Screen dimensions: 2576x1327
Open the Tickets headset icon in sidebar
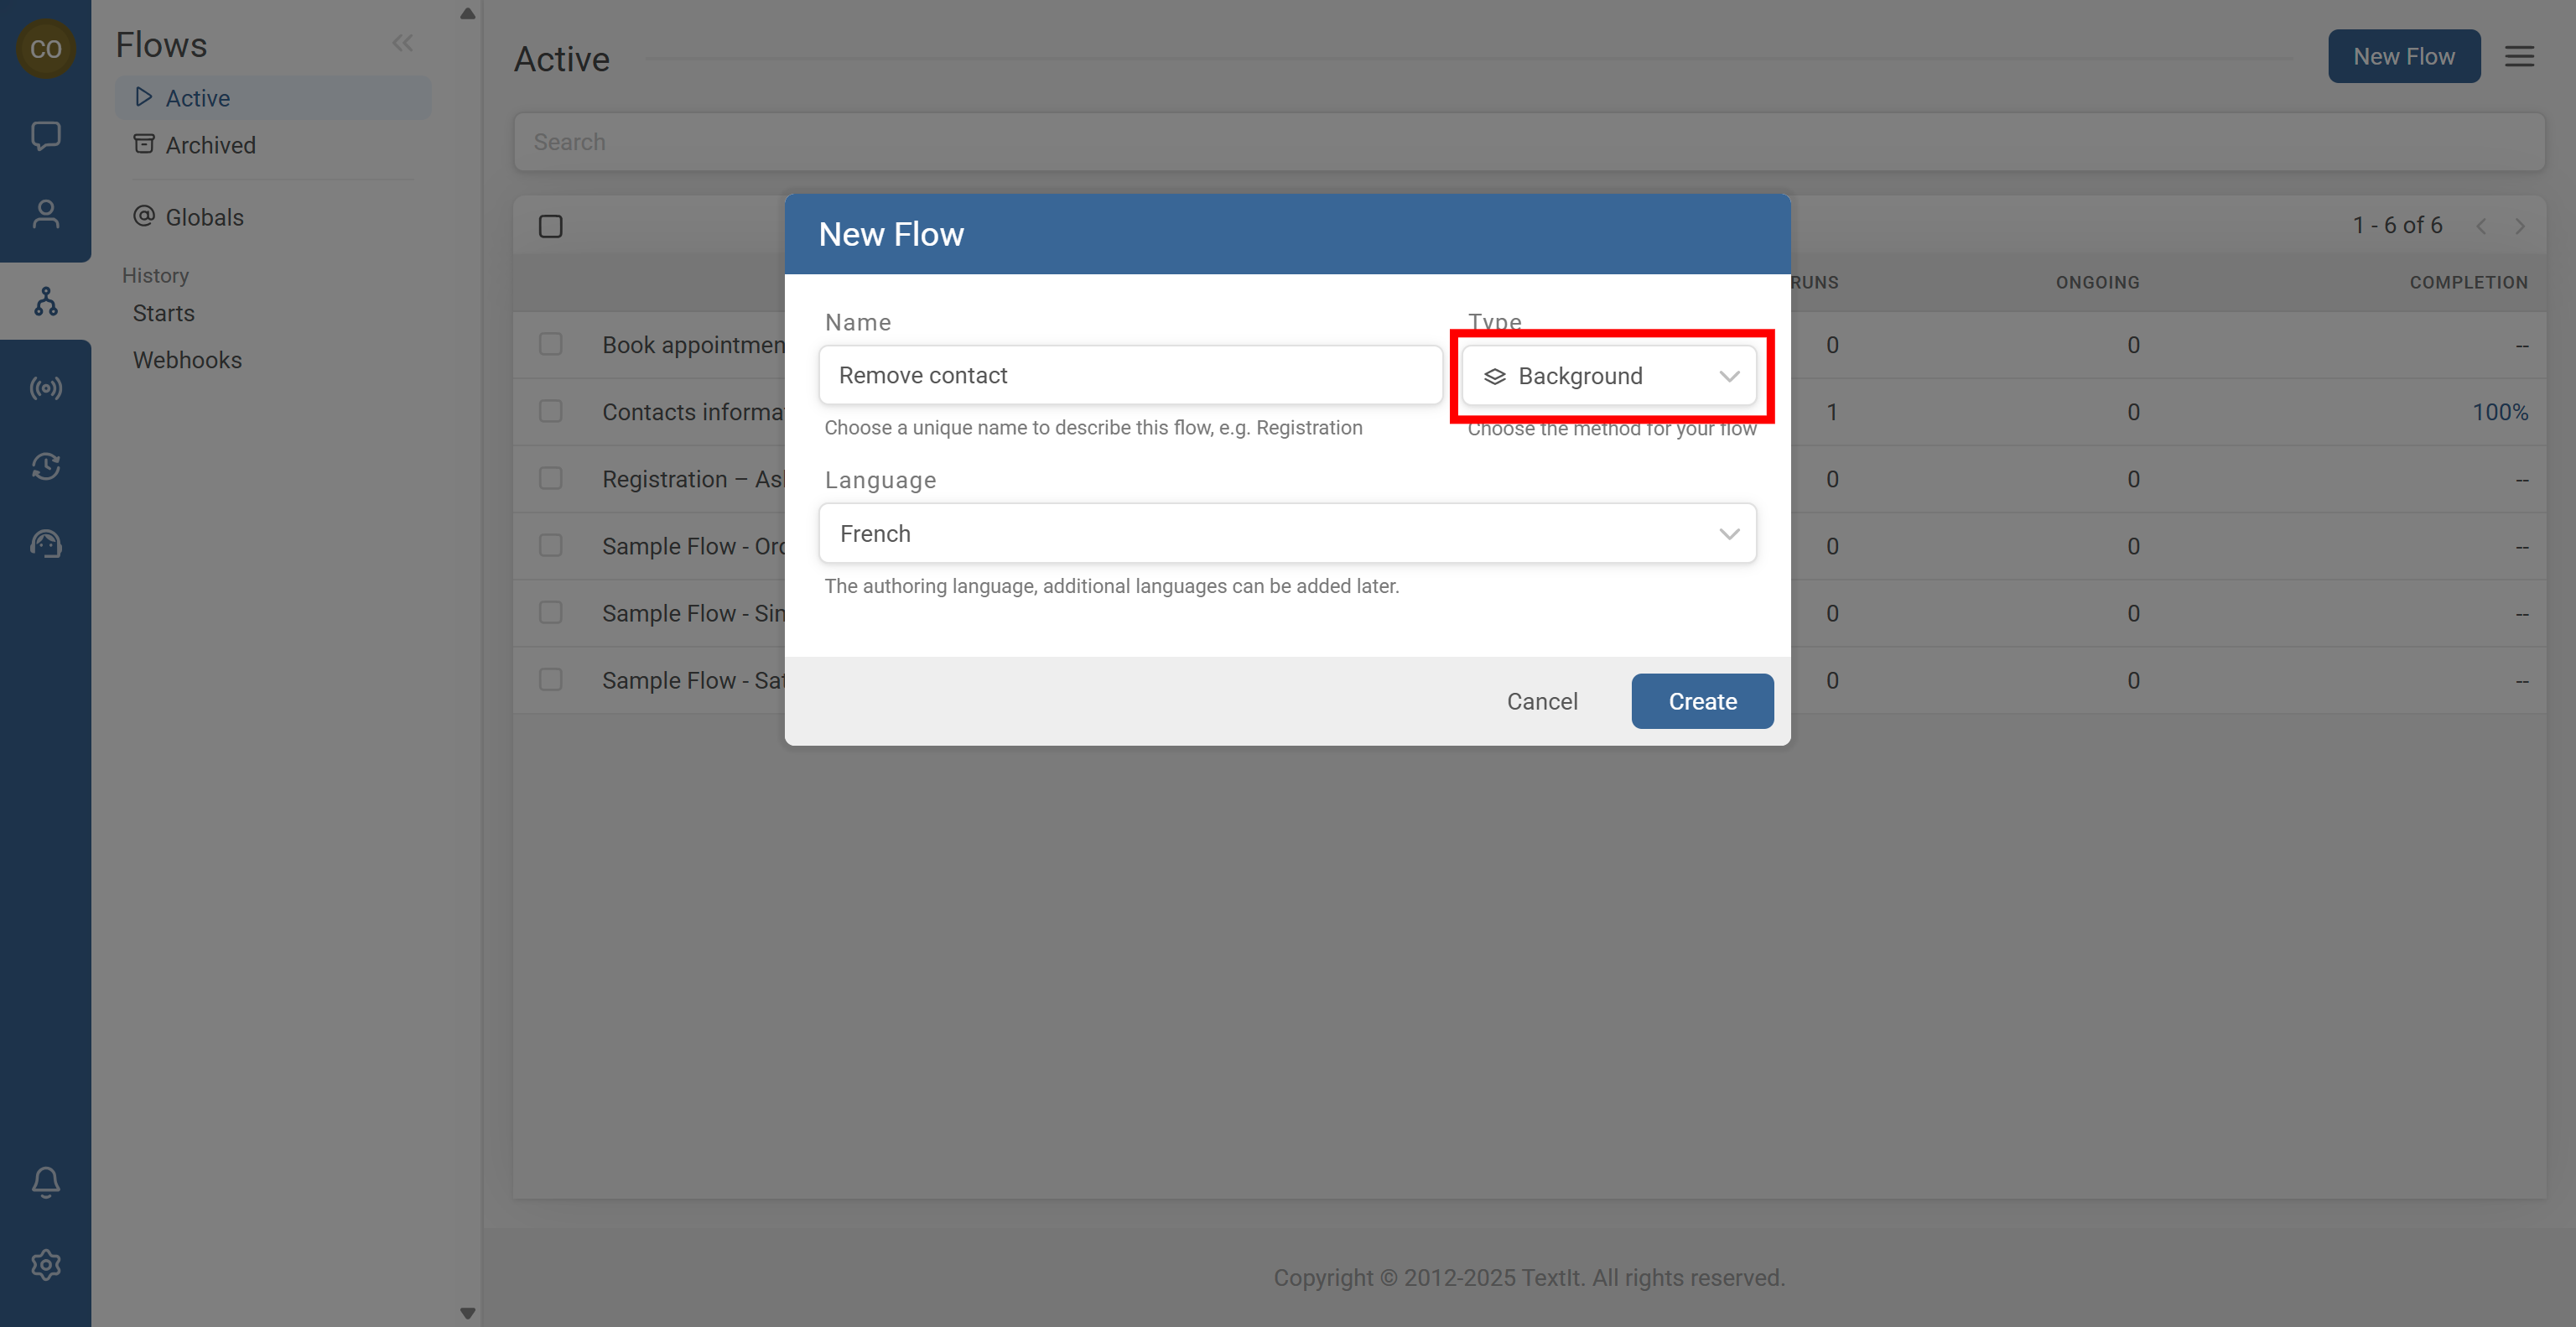45,544
